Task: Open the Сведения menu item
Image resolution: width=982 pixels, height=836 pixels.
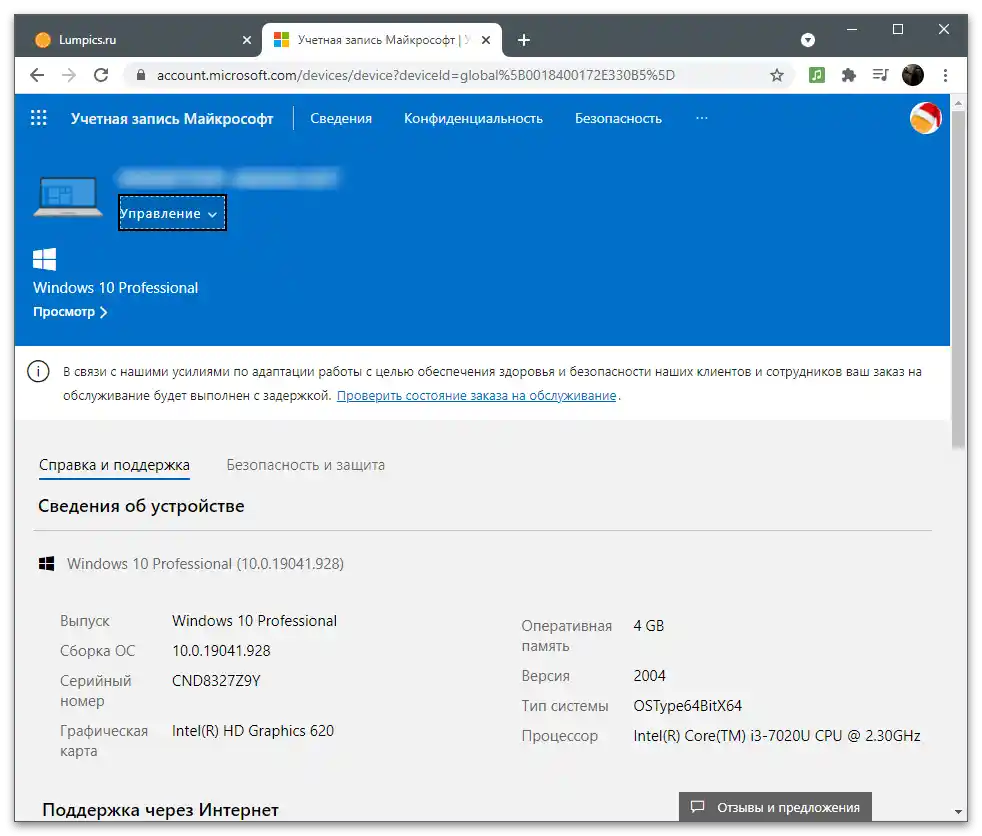Action: [341, 118]
